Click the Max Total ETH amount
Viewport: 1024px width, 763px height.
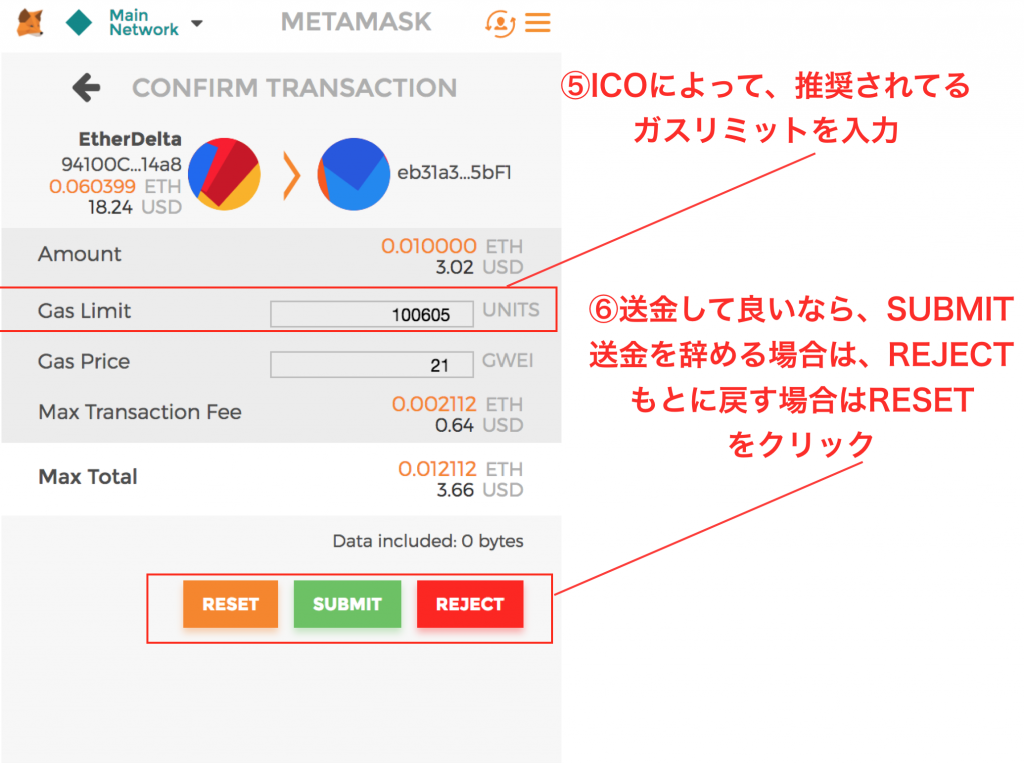coord(438,469)
